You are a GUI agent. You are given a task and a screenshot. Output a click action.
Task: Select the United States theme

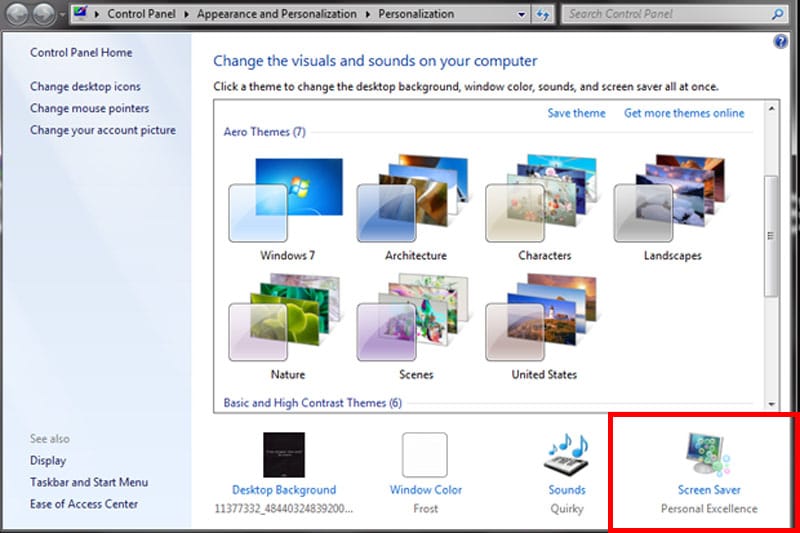[544, 327]
